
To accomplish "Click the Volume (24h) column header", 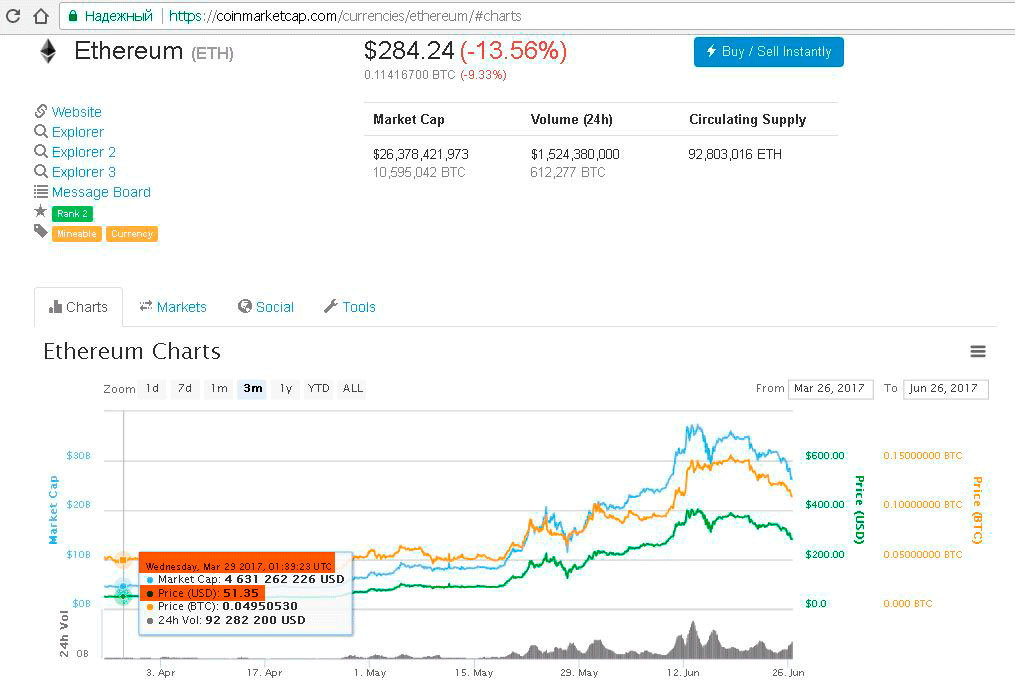I will 572,119.
